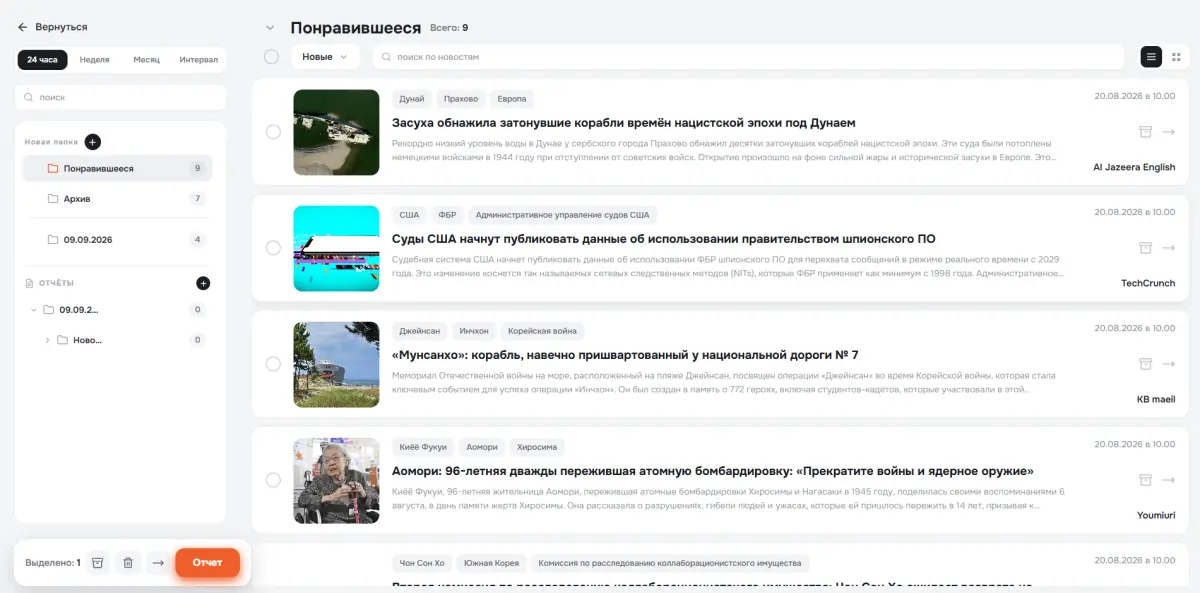
Task: Move selected items with bottom bar arrow
Action: [x=157, y=563]
